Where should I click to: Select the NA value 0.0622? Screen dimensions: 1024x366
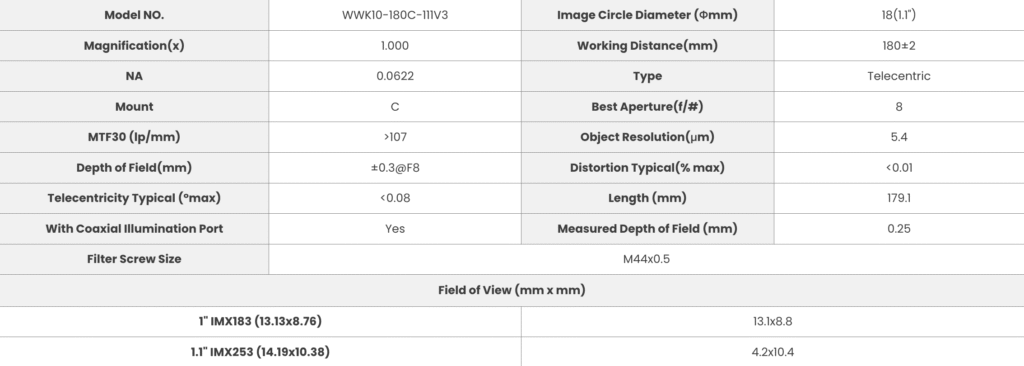394,76
